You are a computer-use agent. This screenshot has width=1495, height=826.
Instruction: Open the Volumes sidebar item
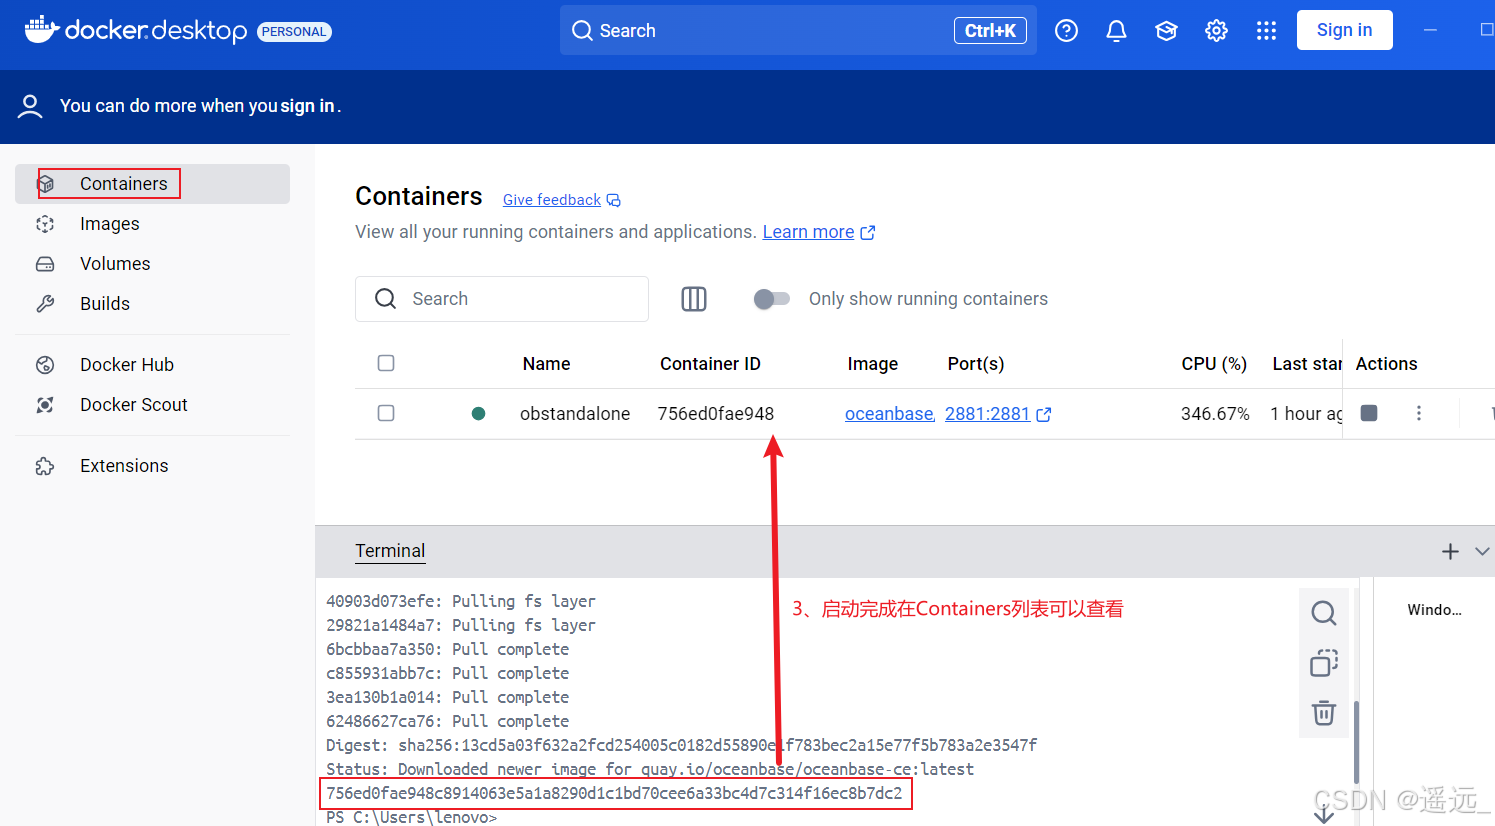(152, 264)
